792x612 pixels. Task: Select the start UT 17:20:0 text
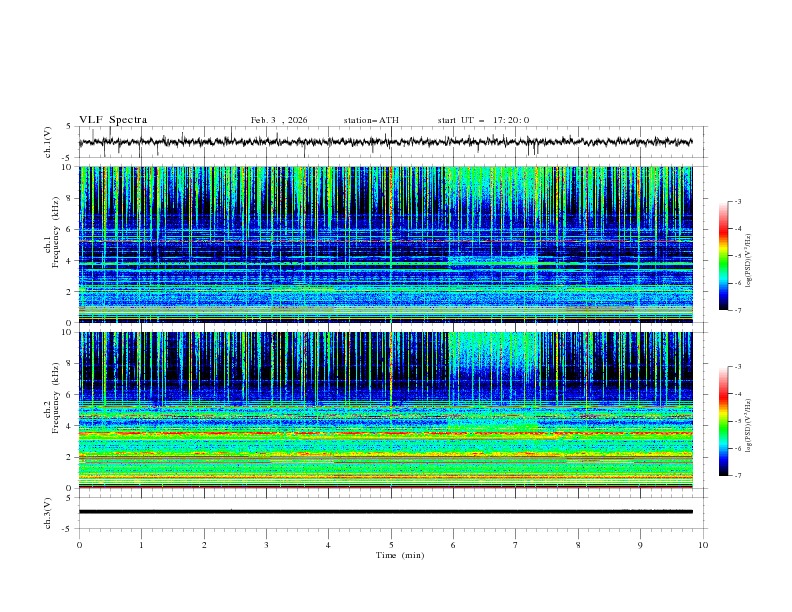tap(483, 120)
